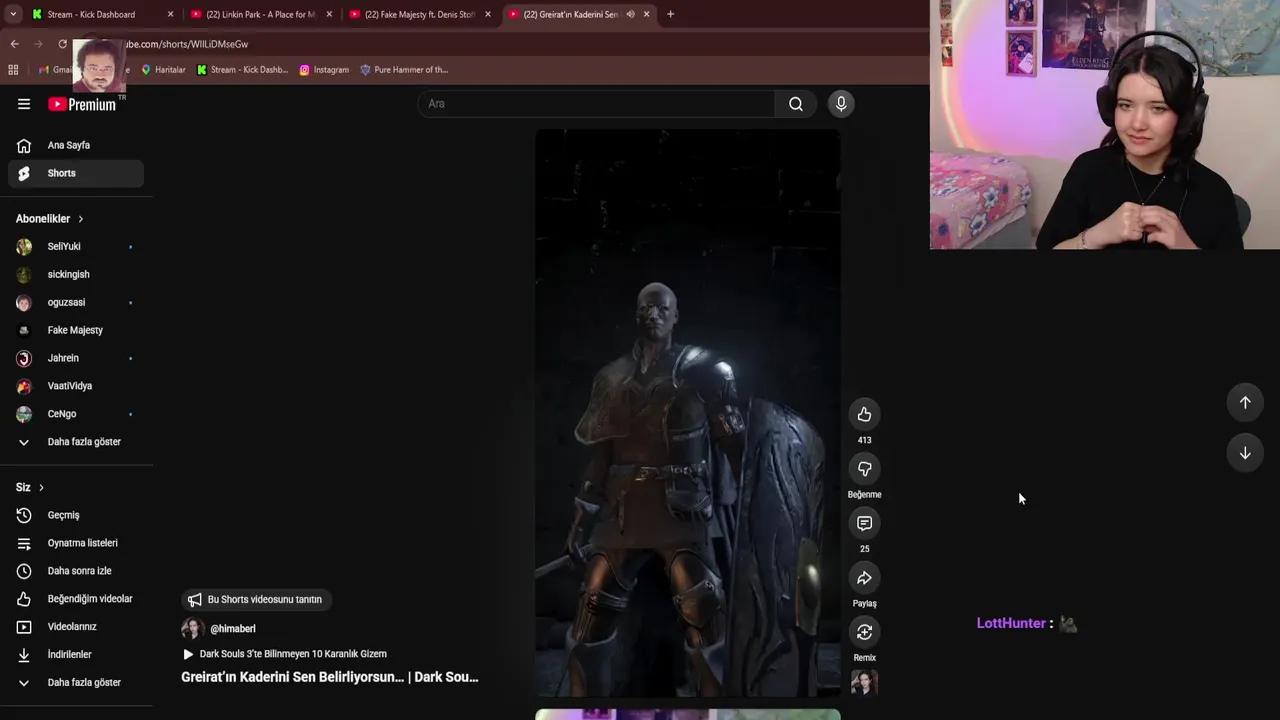
Task: Open Haritalar bookmark
Action: pos(163,70)
